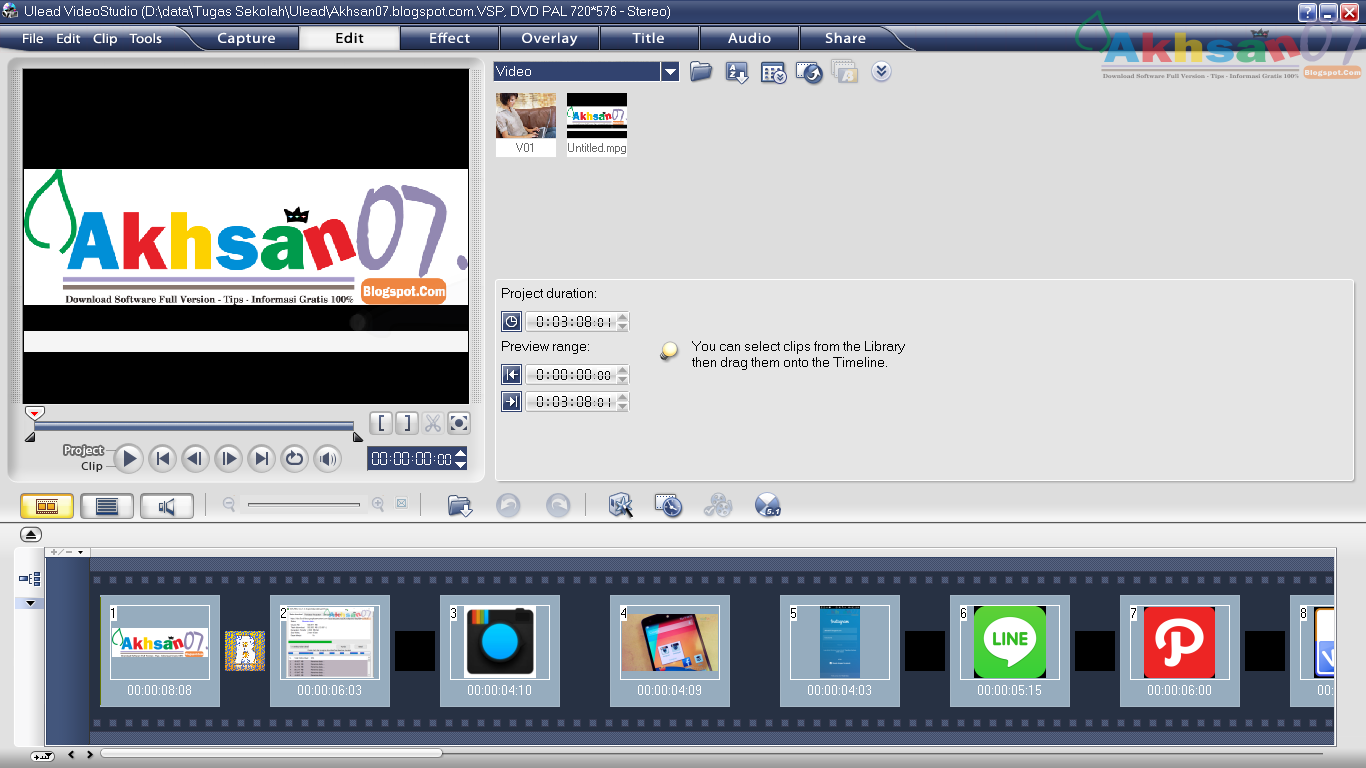Switch to the Overlay step tab
Viewport: 1366px width, 768px height.
(550, 38)
